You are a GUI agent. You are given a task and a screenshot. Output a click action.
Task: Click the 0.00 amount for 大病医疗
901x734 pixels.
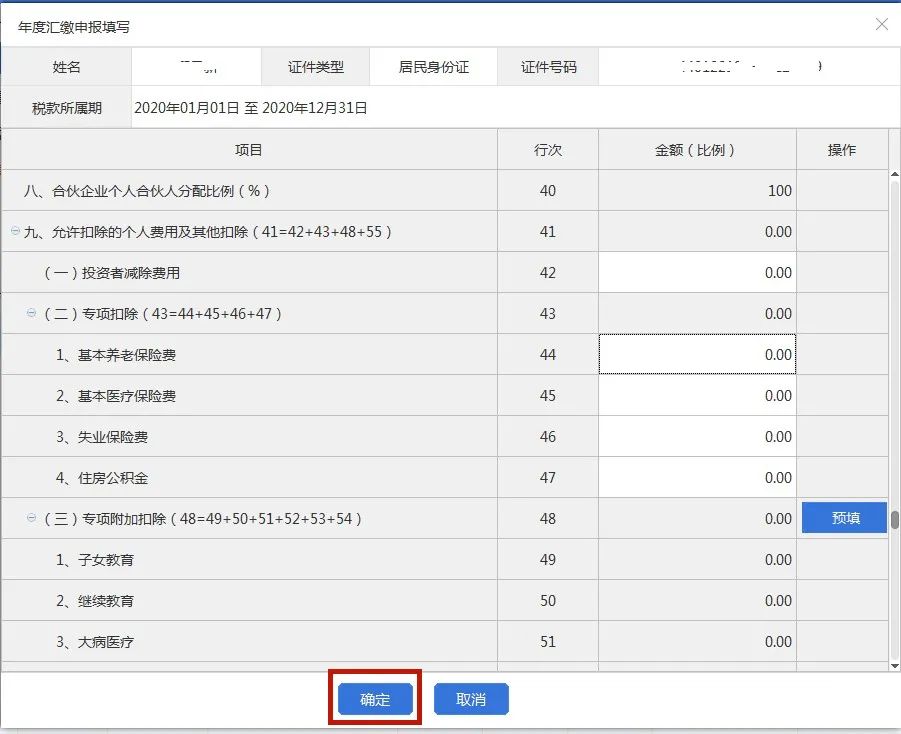point(778,641)
